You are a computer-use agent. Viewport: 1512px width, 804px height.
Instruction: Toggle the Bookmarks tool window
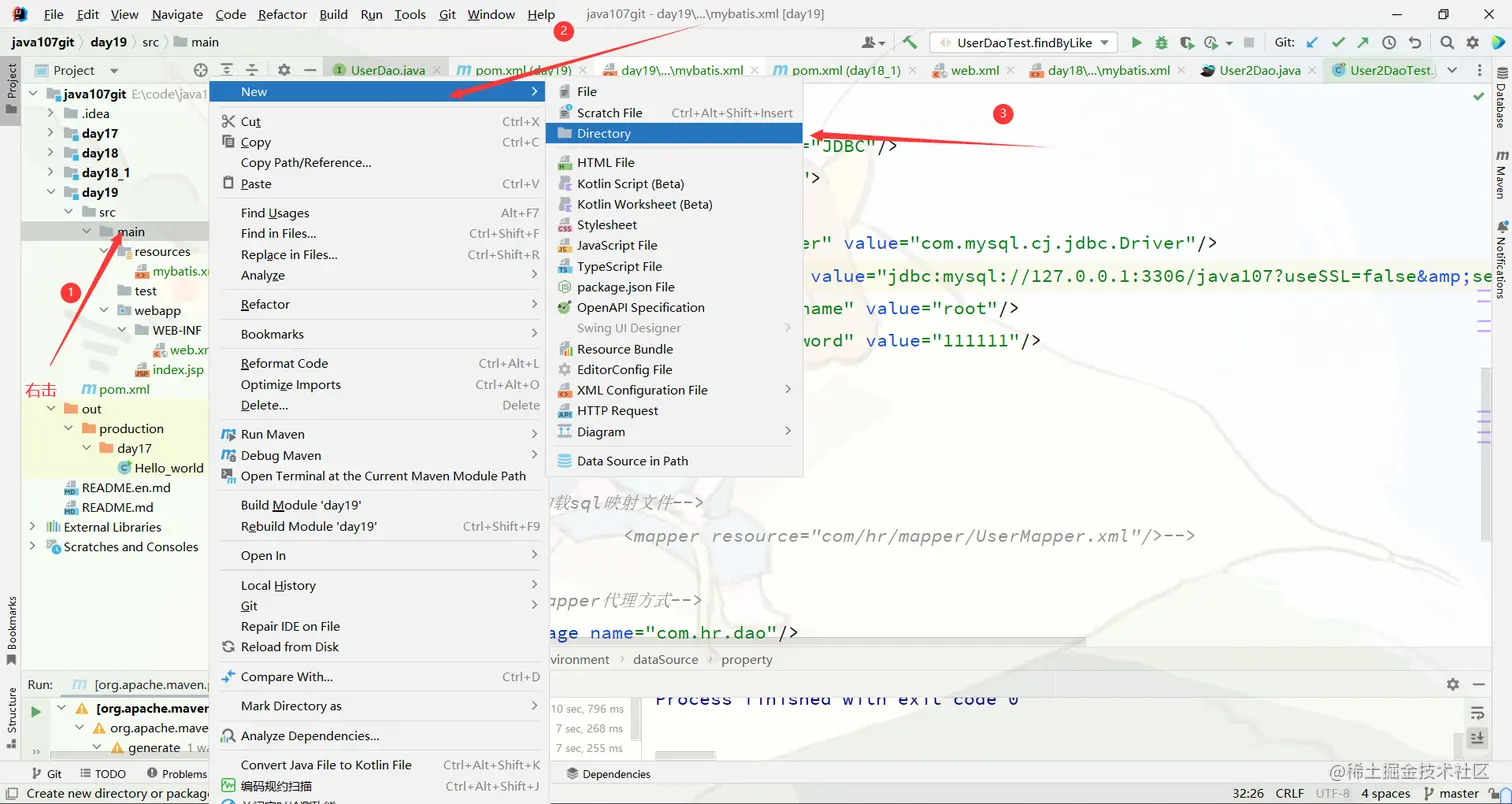pyautogui.click(x=11, y=630)
